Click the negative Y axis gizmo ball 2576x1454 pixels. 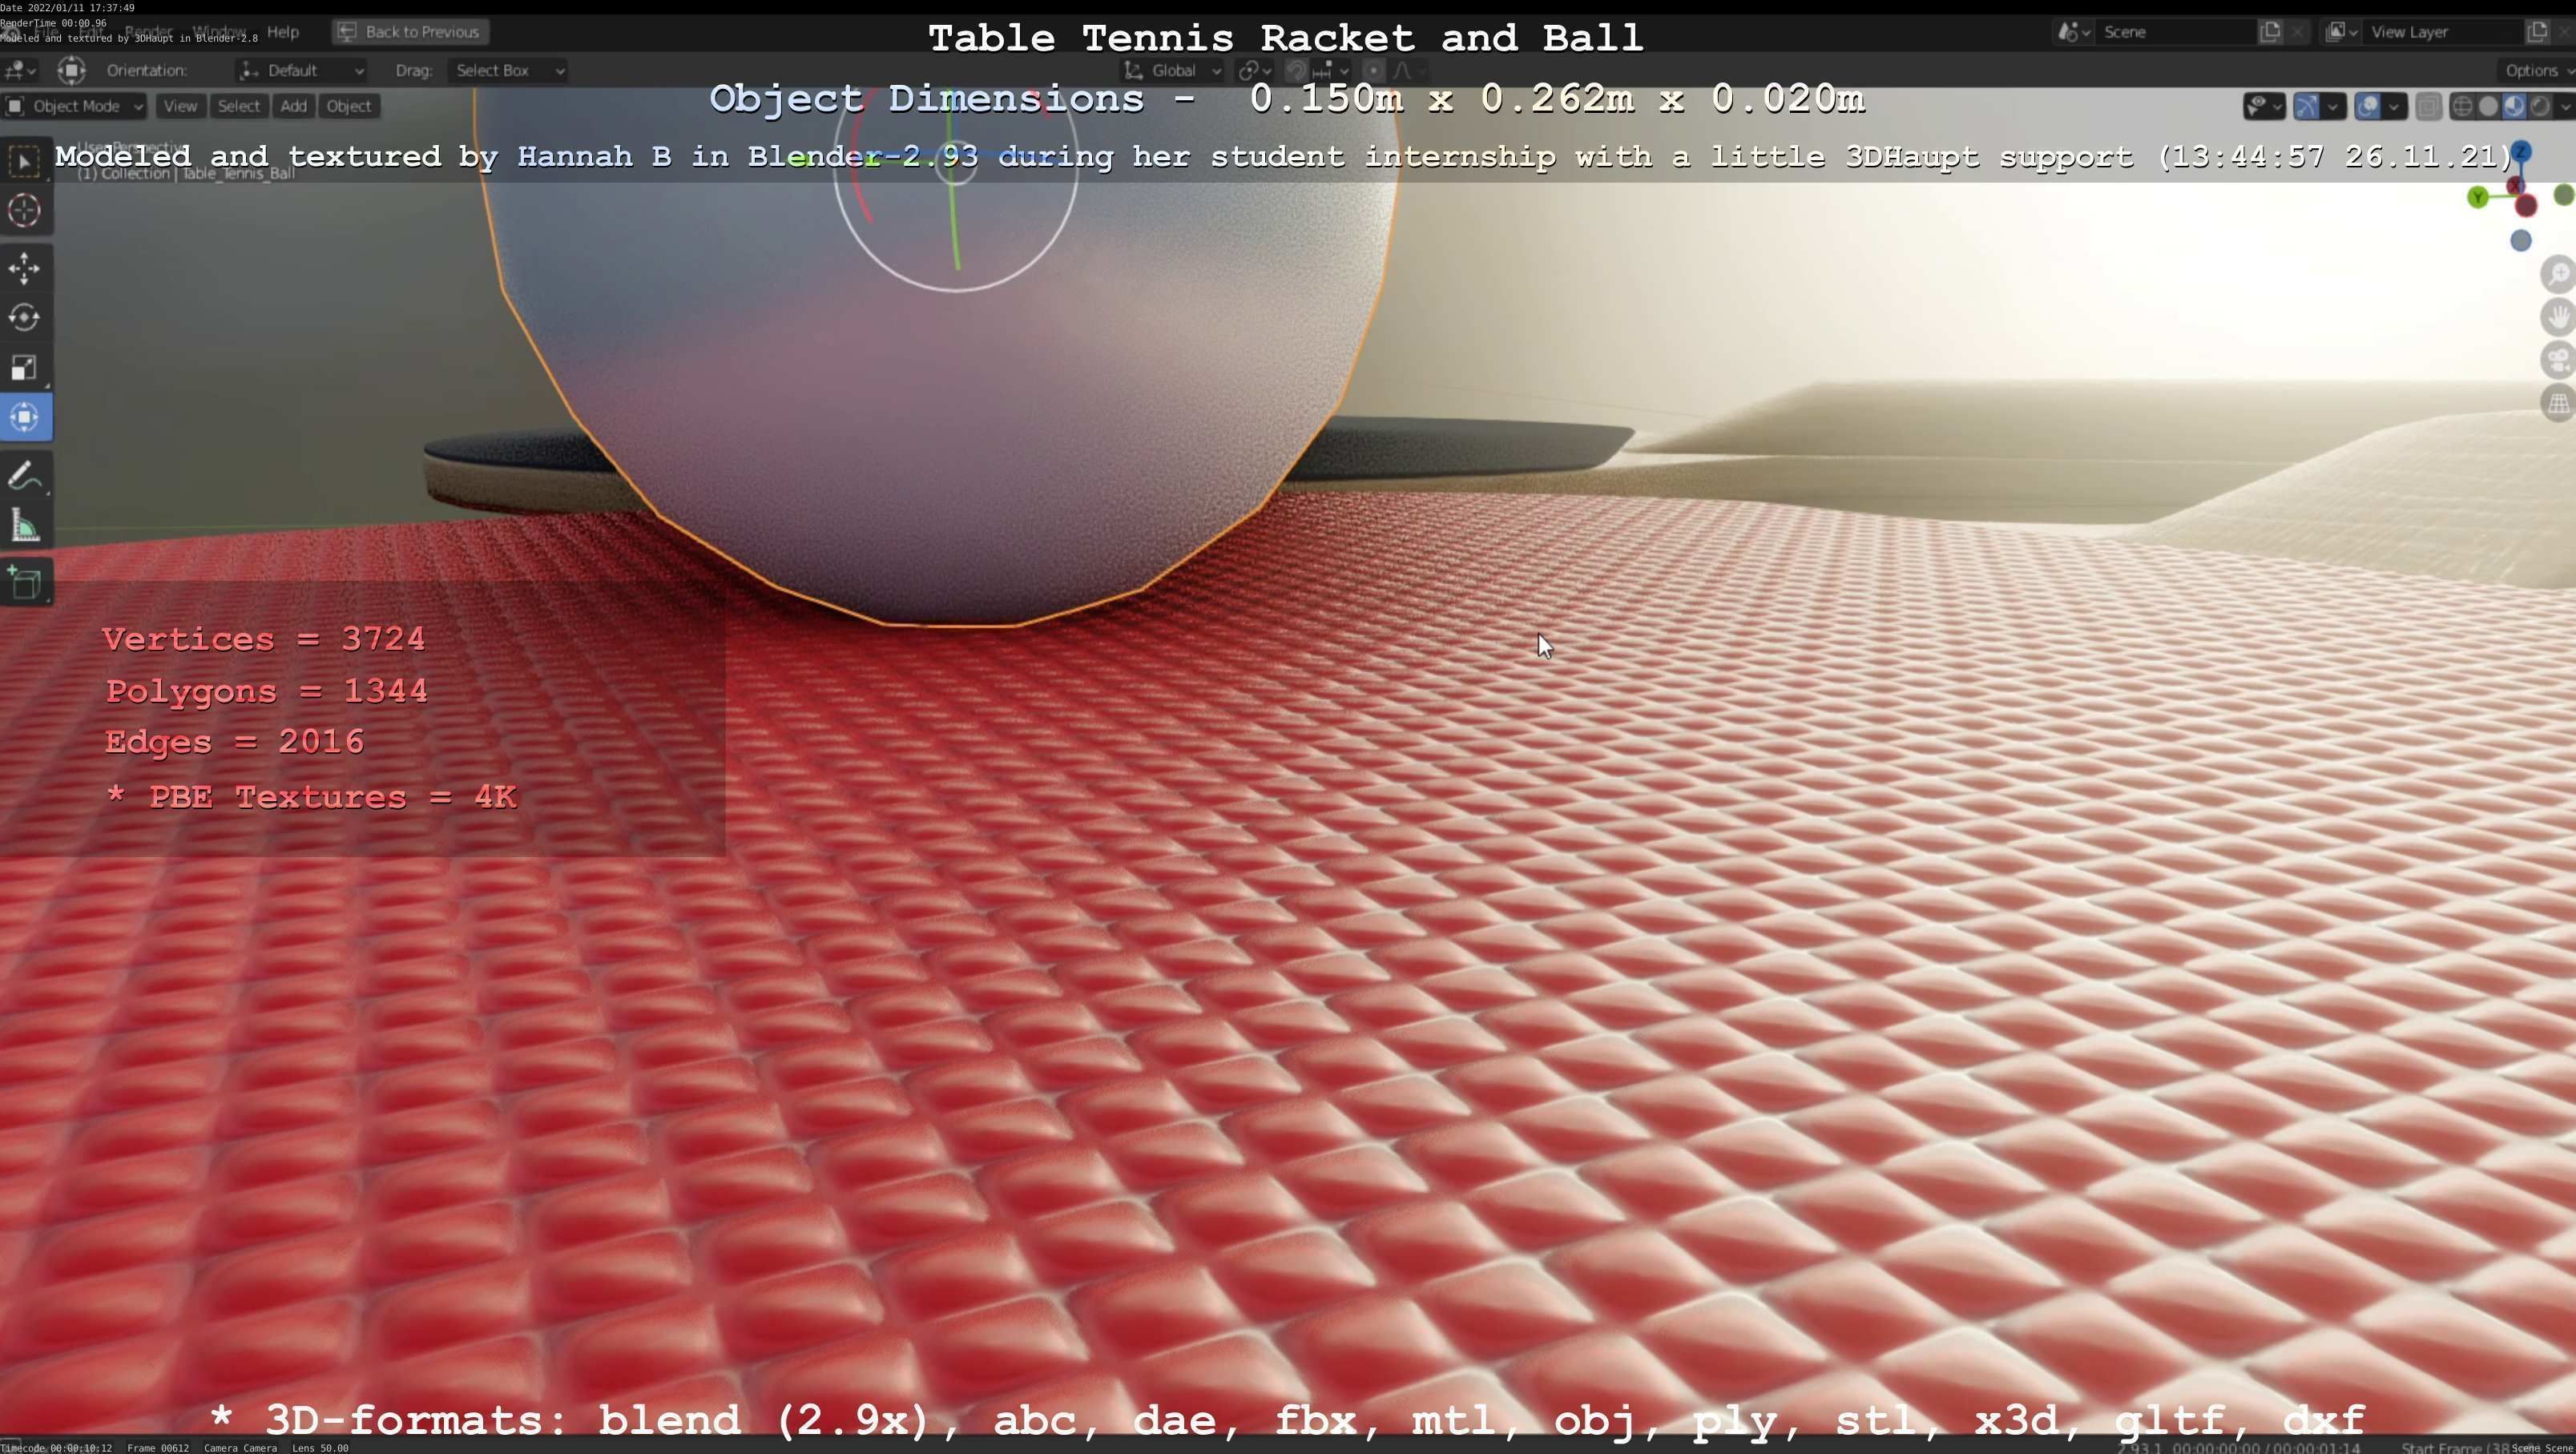coord(2564,195)
